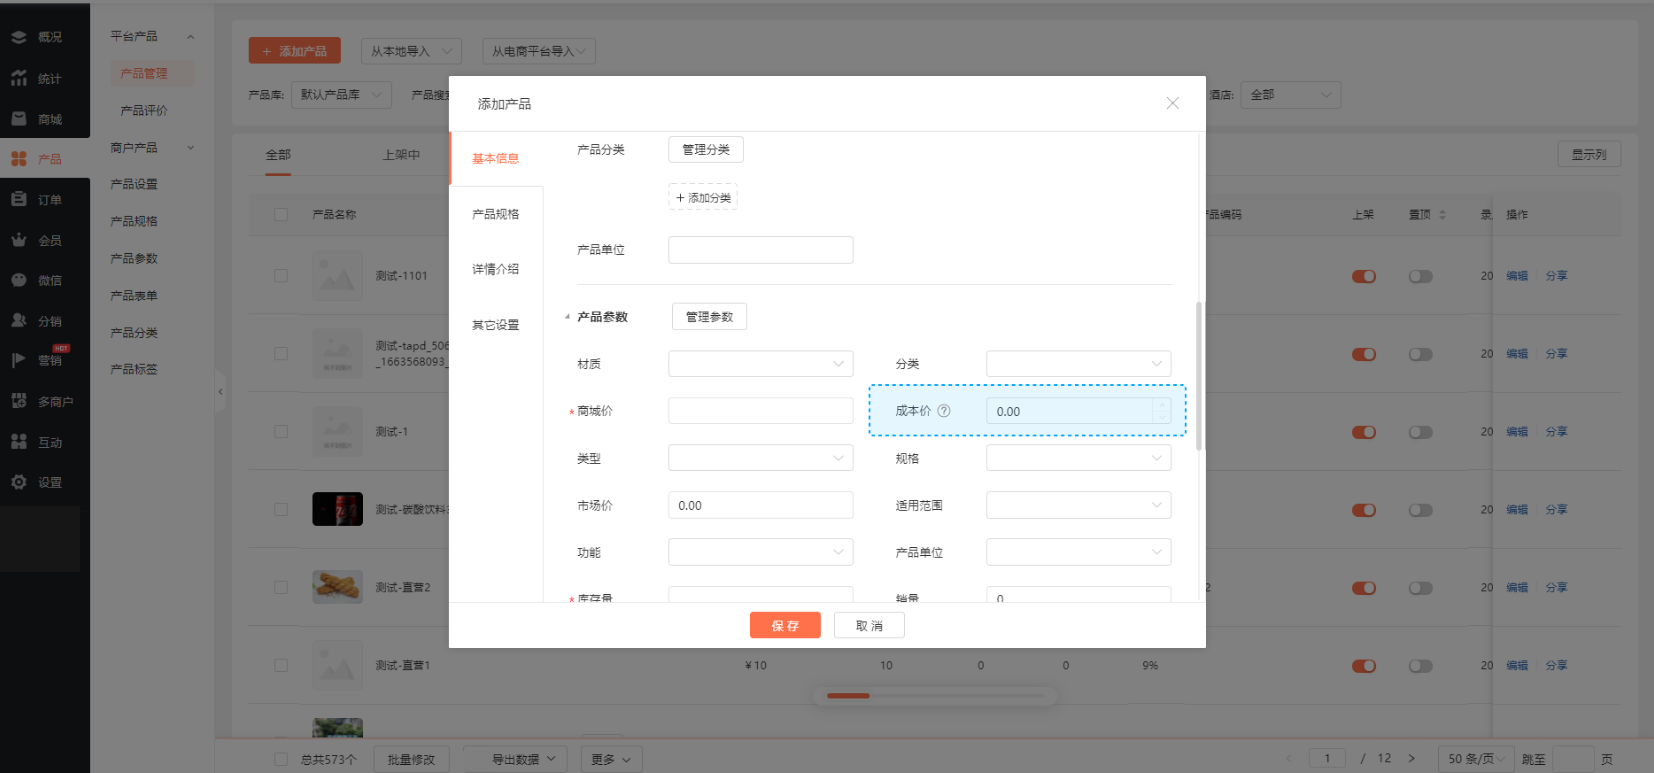Select the 产品 product sidebar icon
This screenshot has width=1654, height=773.
tap(19, 159)
